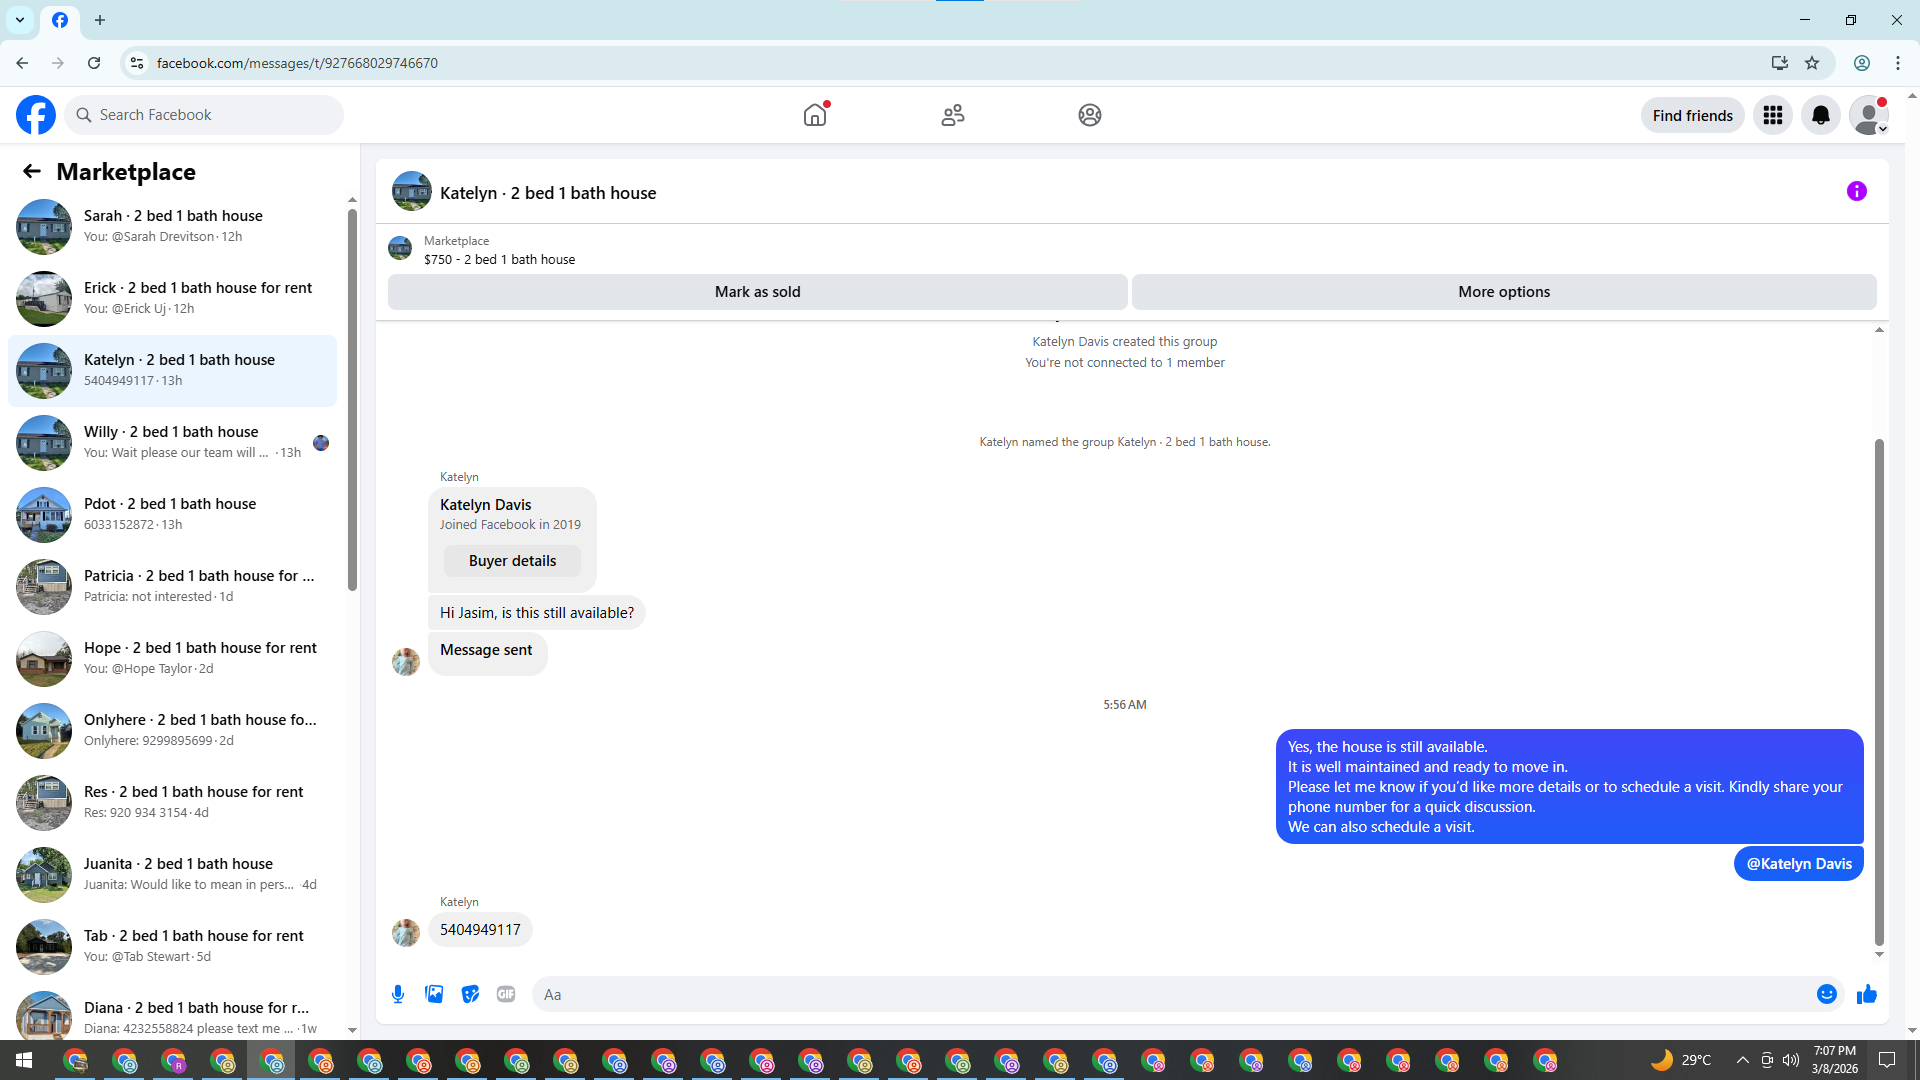View Katelyn's Buyer details
This screenshot has height=1080, width=1920.
(x=512, y=561)
